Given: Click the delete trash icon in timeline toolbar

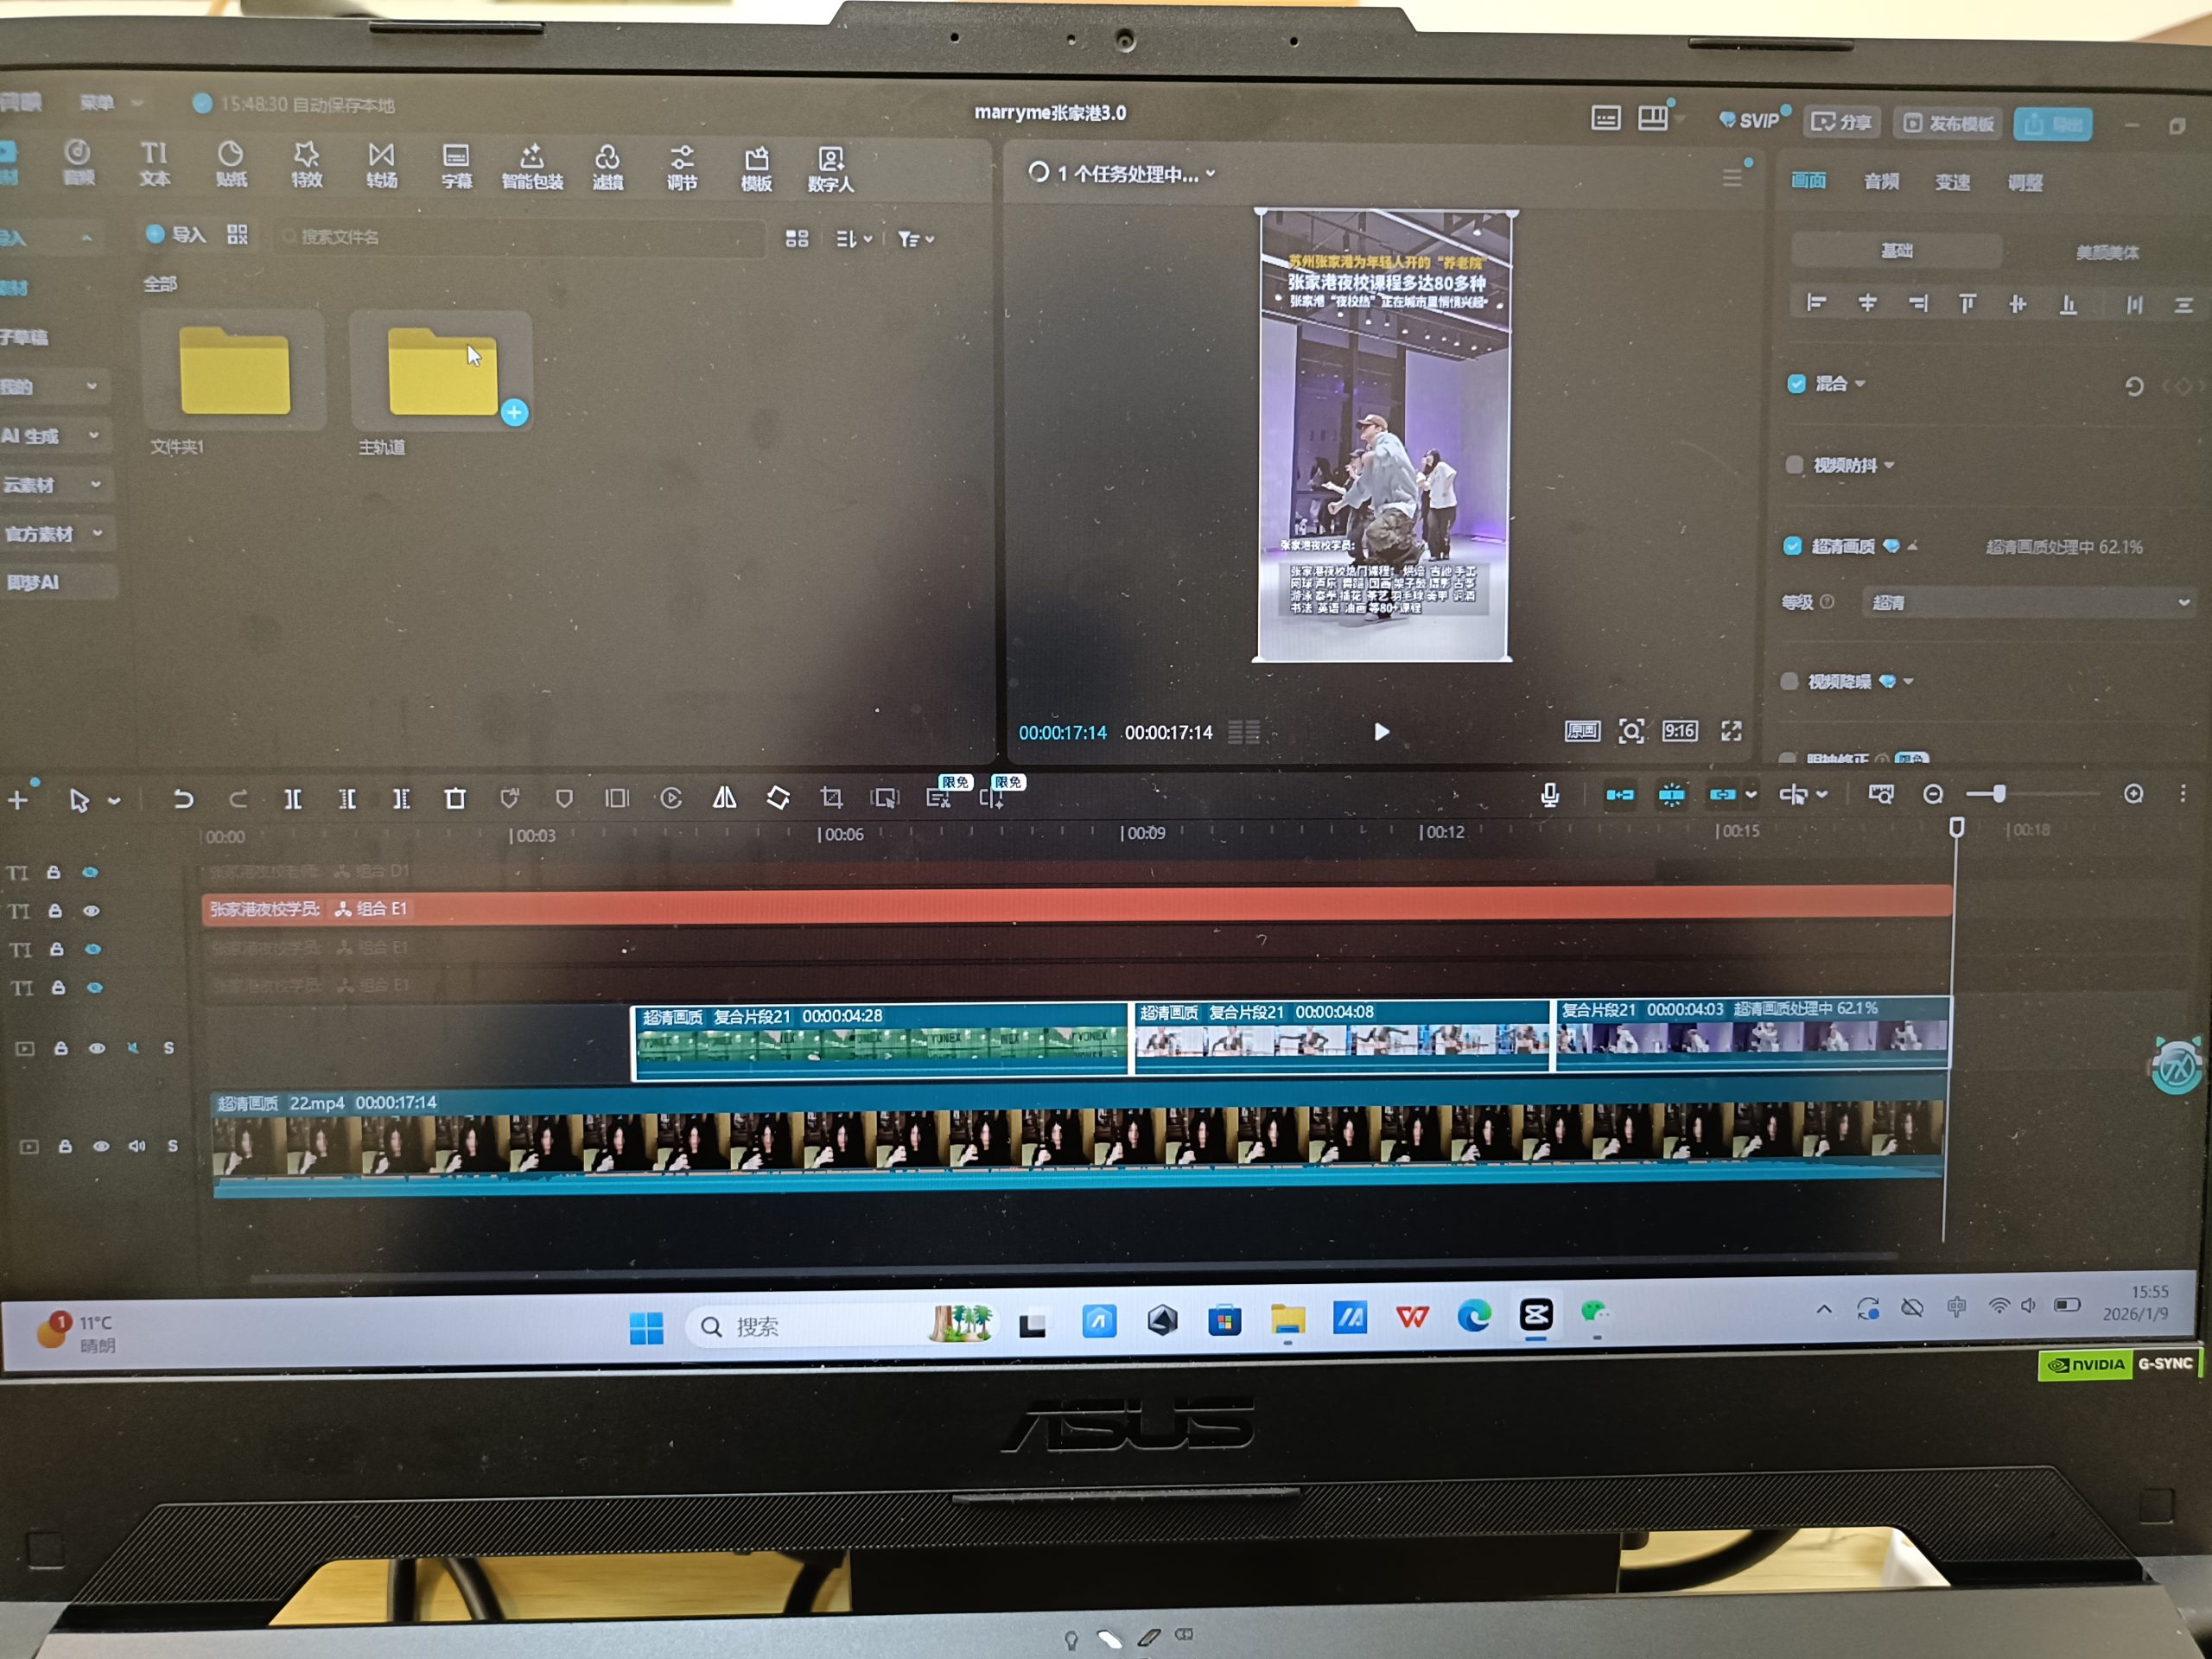Looking at the screenshot, I should [455, 799].
